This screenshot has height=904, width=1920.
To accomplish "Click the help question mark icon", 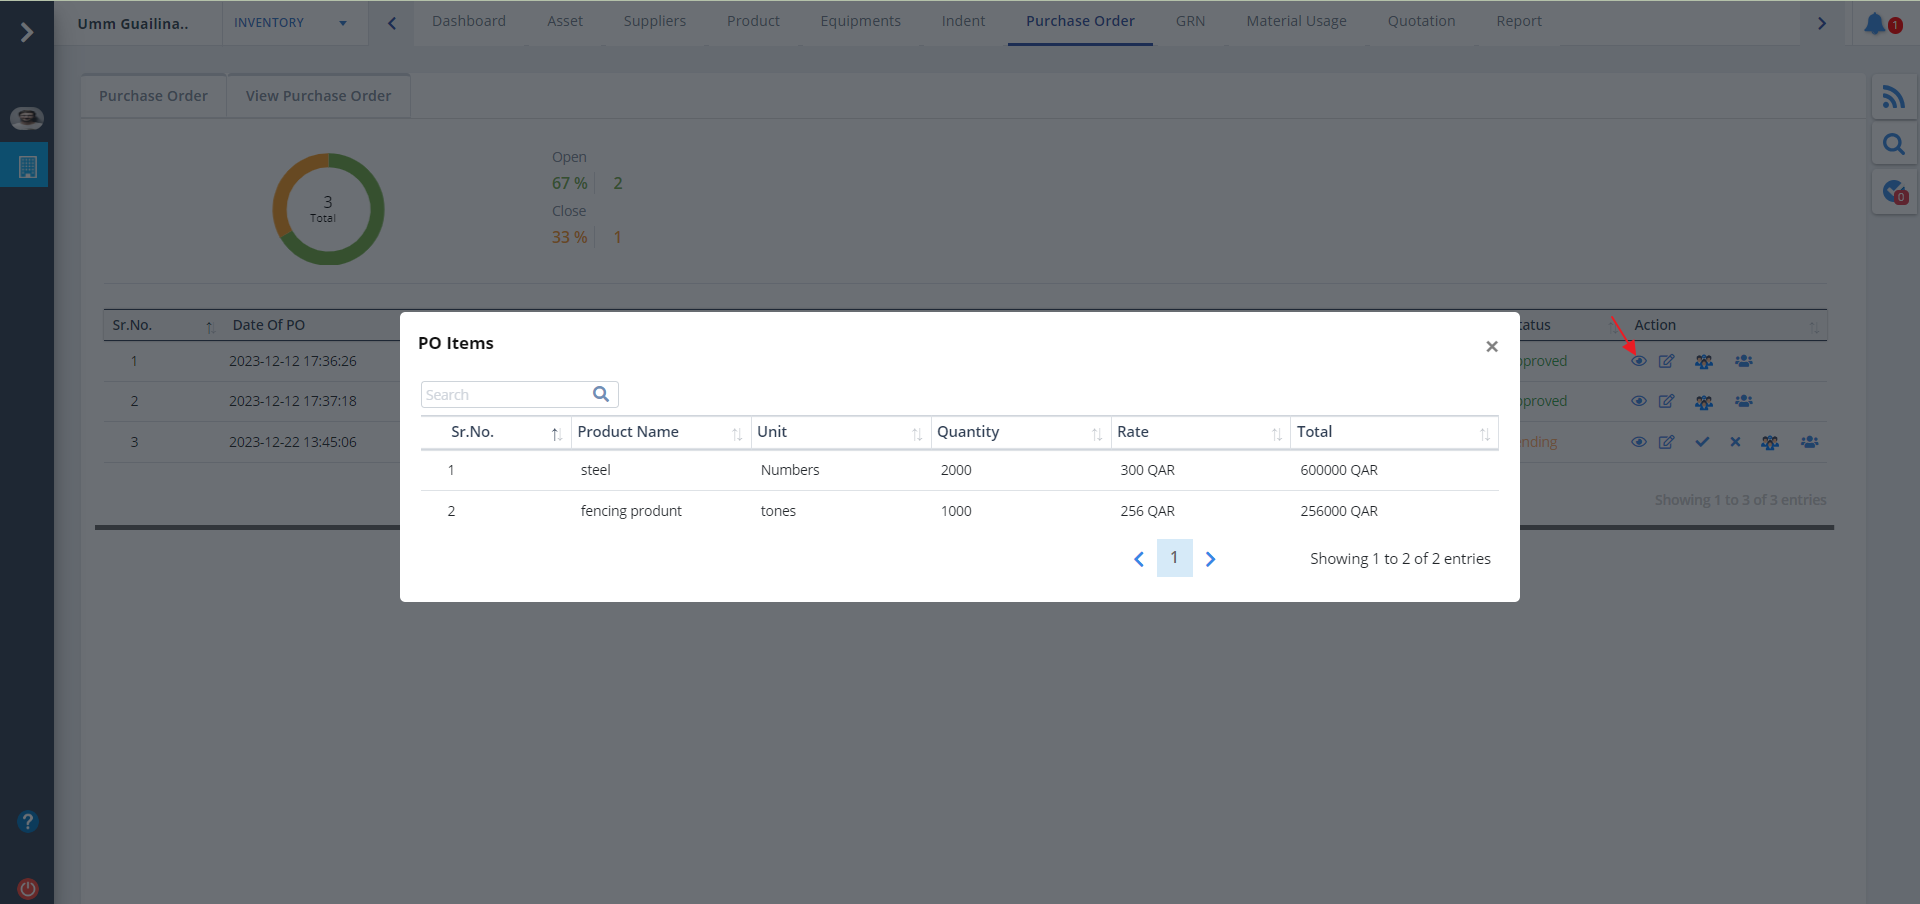I will click(28, 822).
